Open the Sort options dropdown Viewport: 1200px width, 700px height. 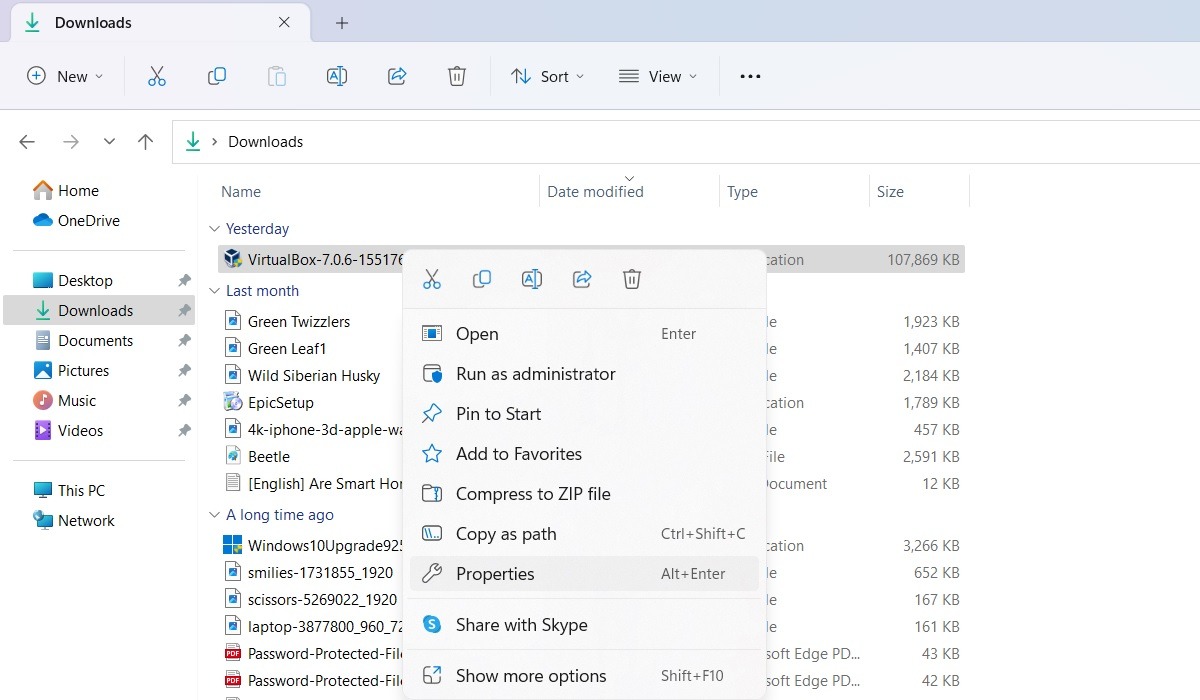pyautogui.click(x=547, y=75)
